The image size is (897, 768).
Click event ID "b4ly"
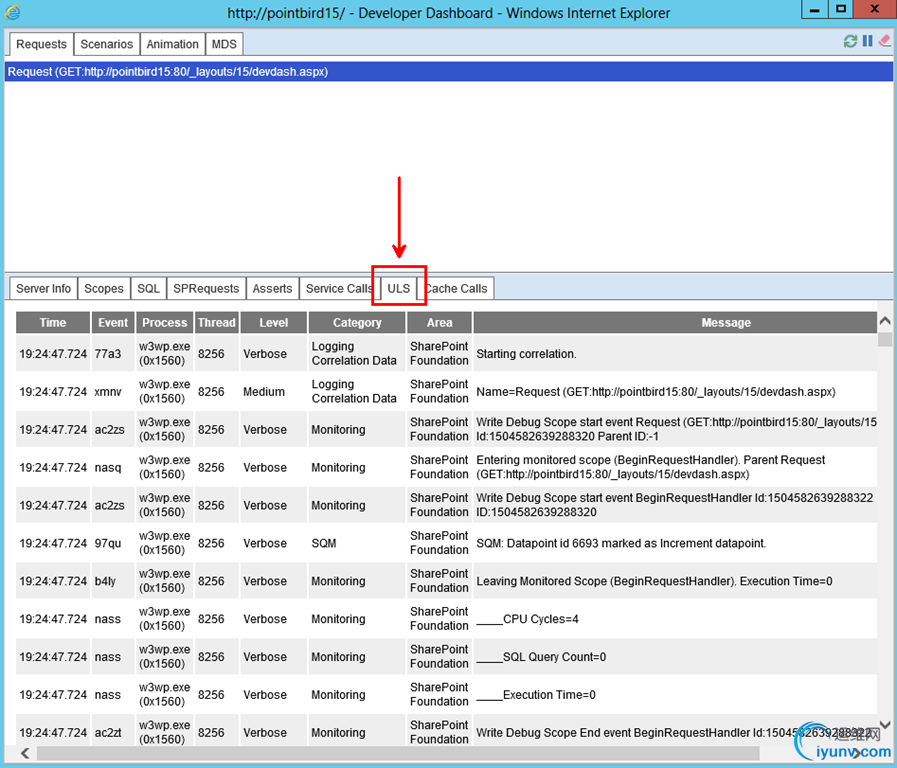click(105, 581)
